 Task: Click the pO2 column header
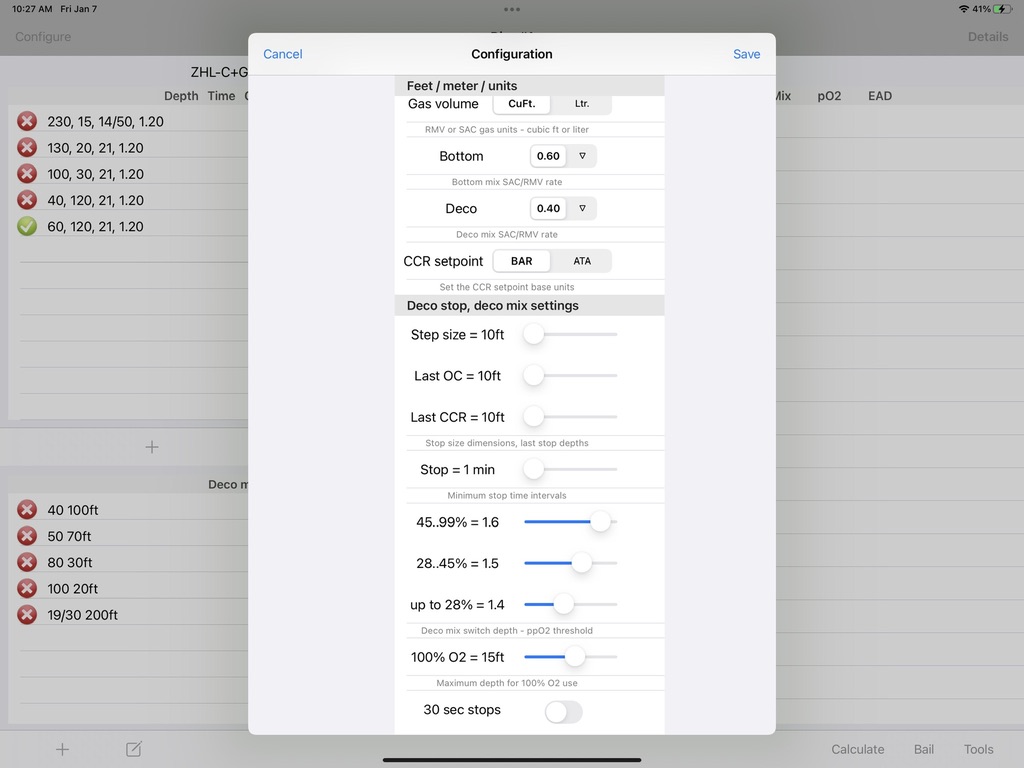[829, 96]
